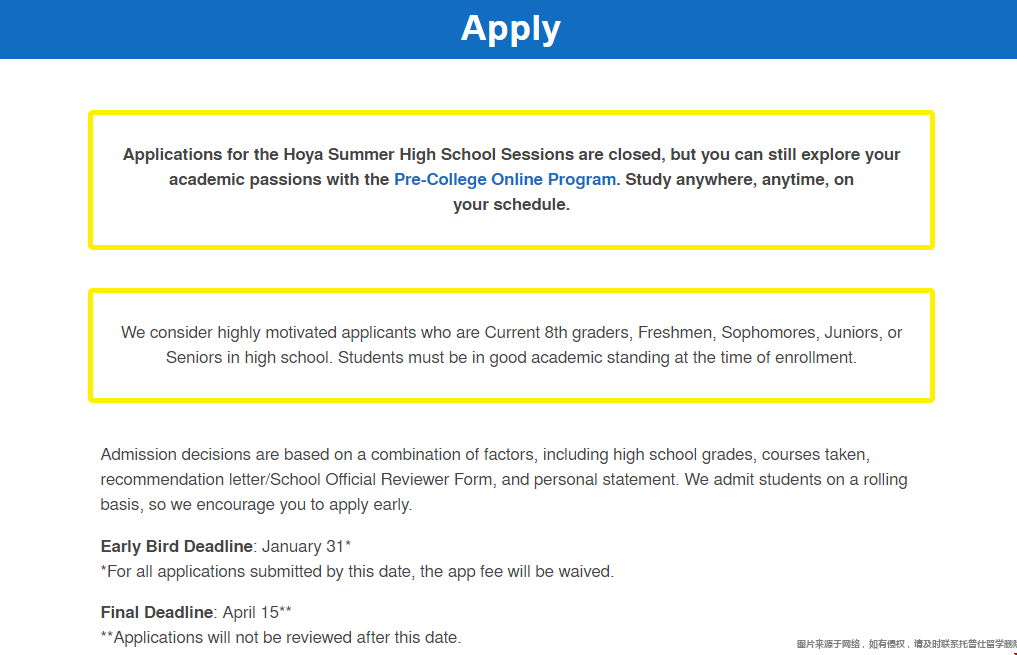Screen dimensions: 1017x655
Task: Click the app fee waived footnote
Action: click(x=357, y=572)
